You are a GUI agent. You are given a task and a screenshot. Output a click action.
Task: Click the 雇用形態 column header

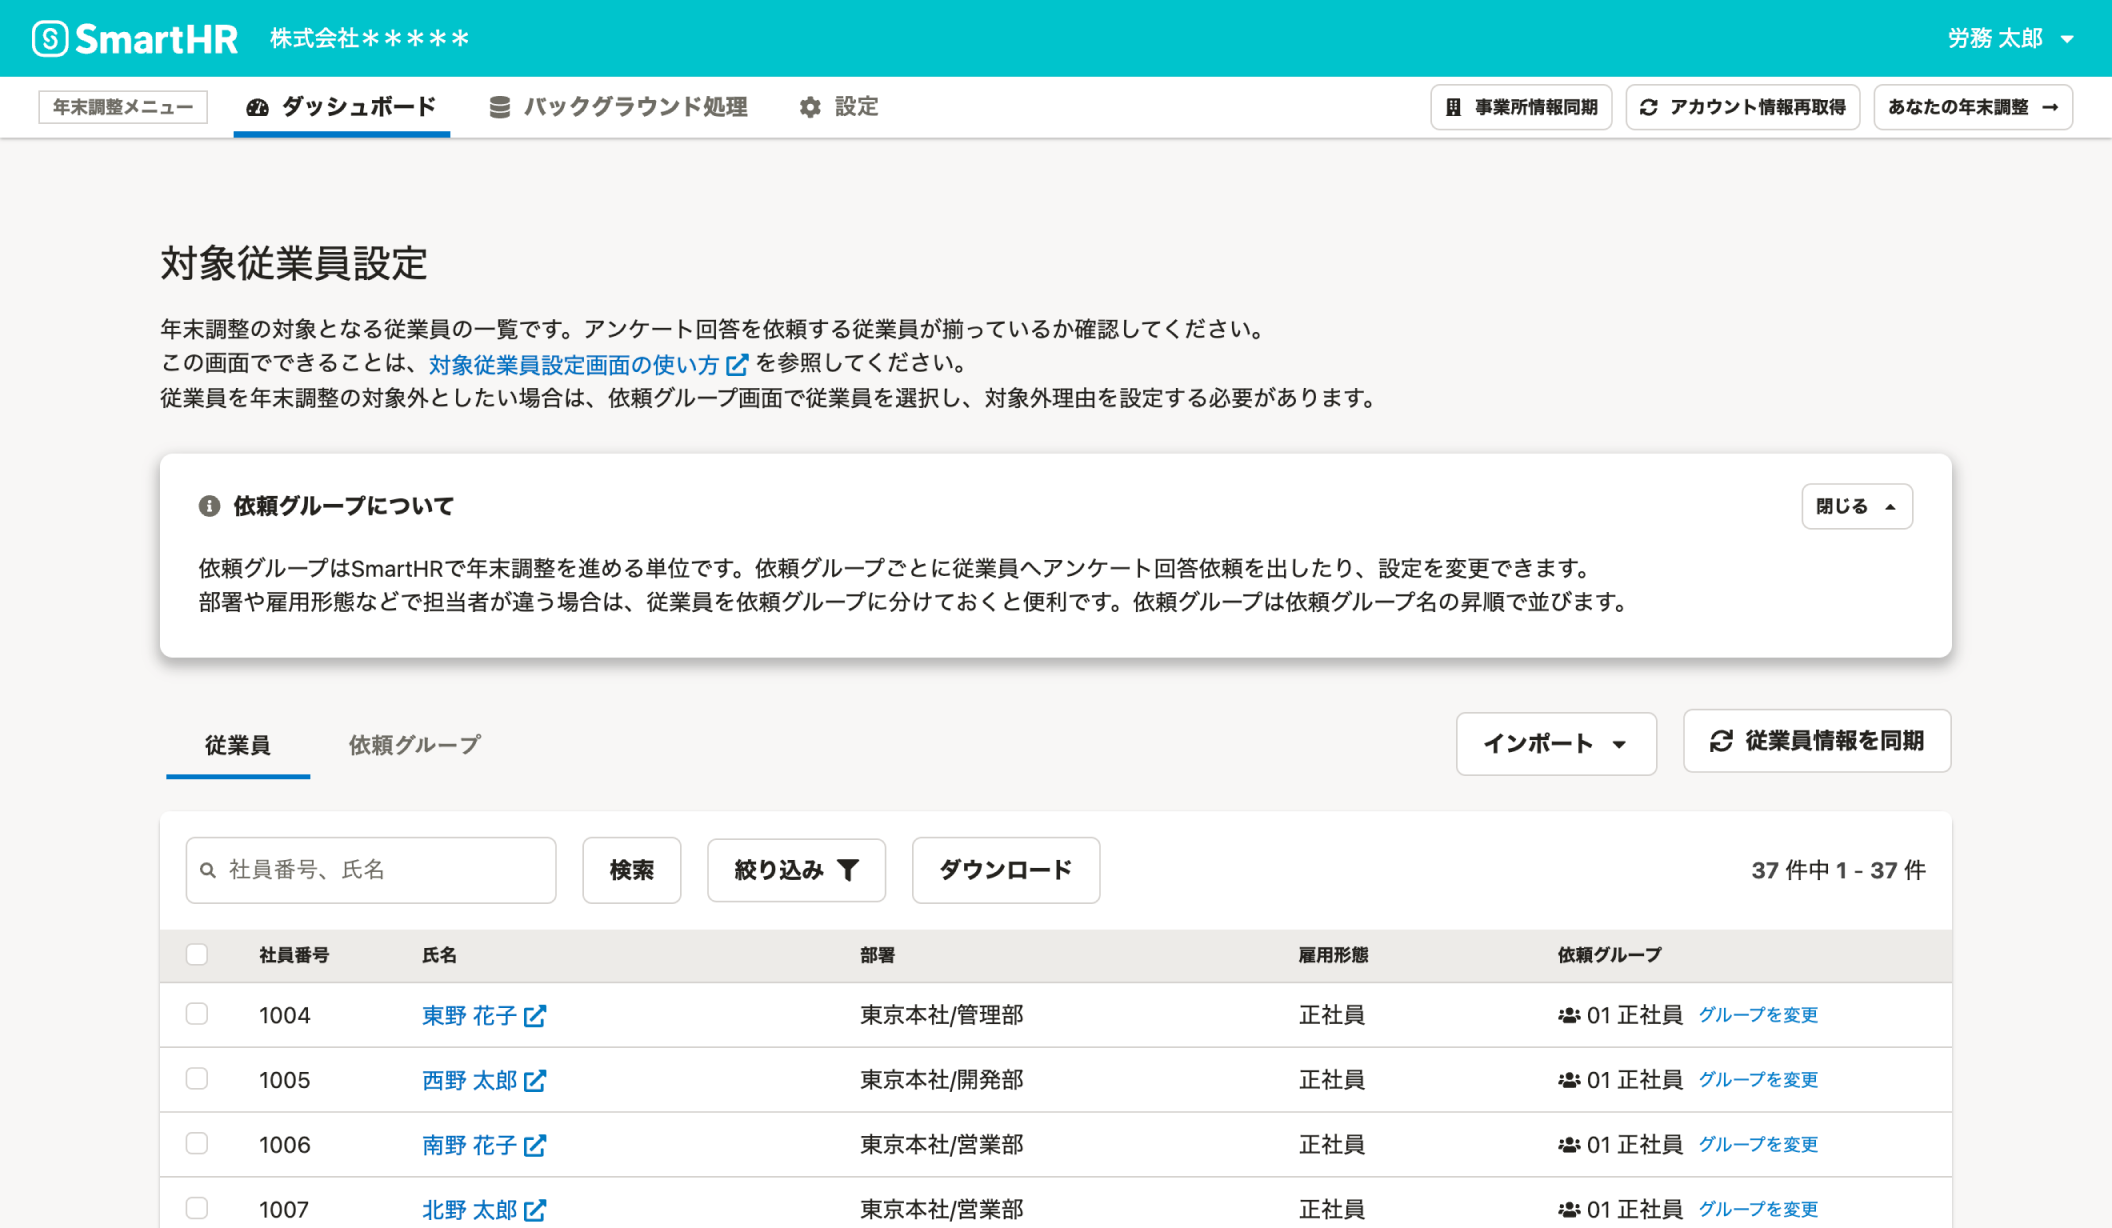pyautogui.click(x=1333, y=955)
